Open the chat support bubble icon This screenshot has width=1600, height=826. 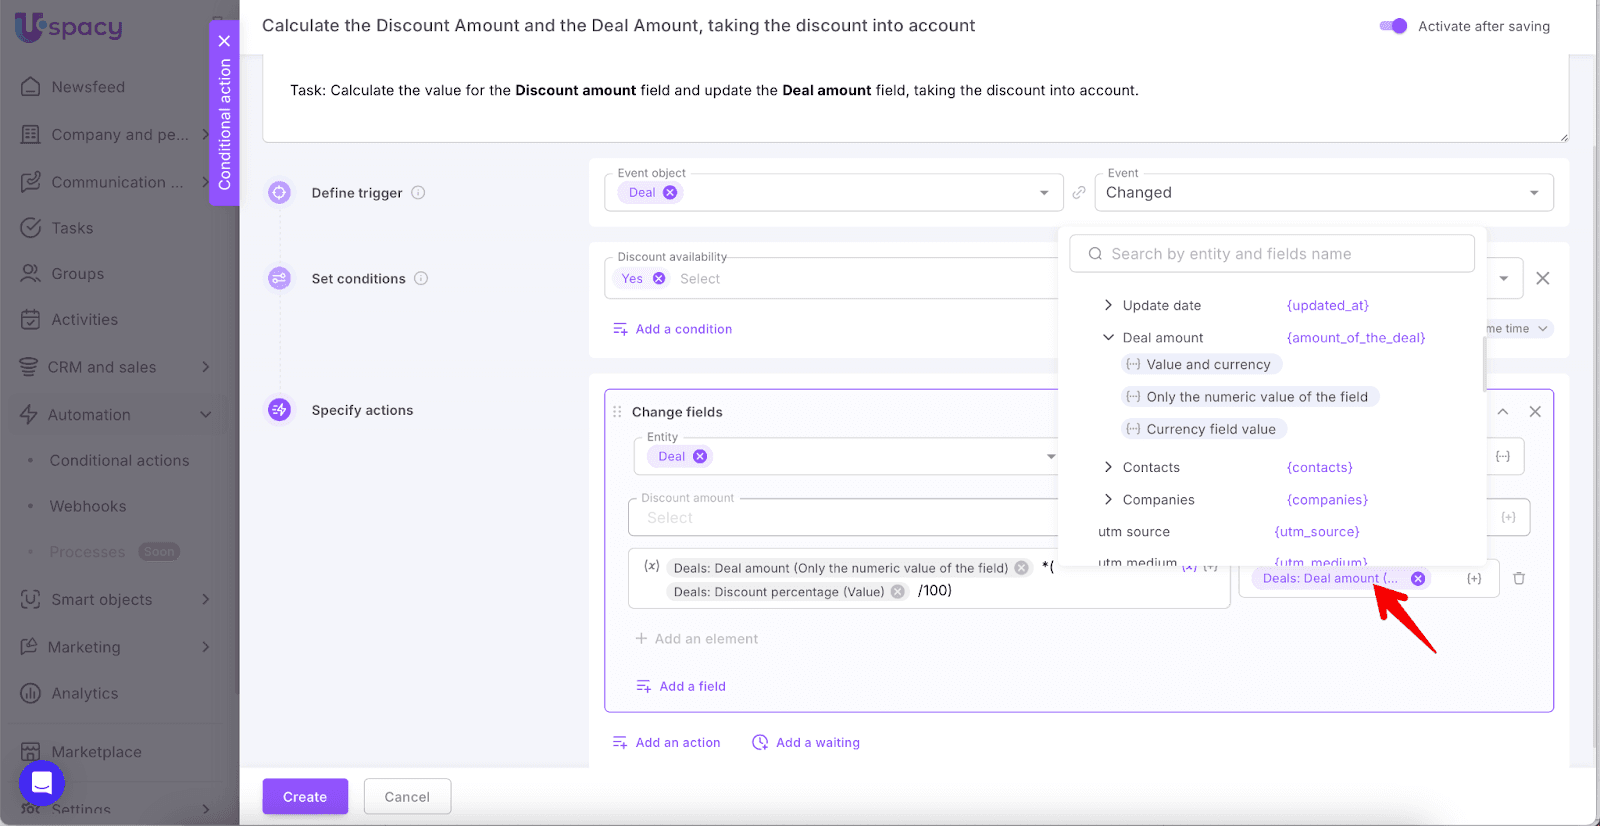click(42, 783)
